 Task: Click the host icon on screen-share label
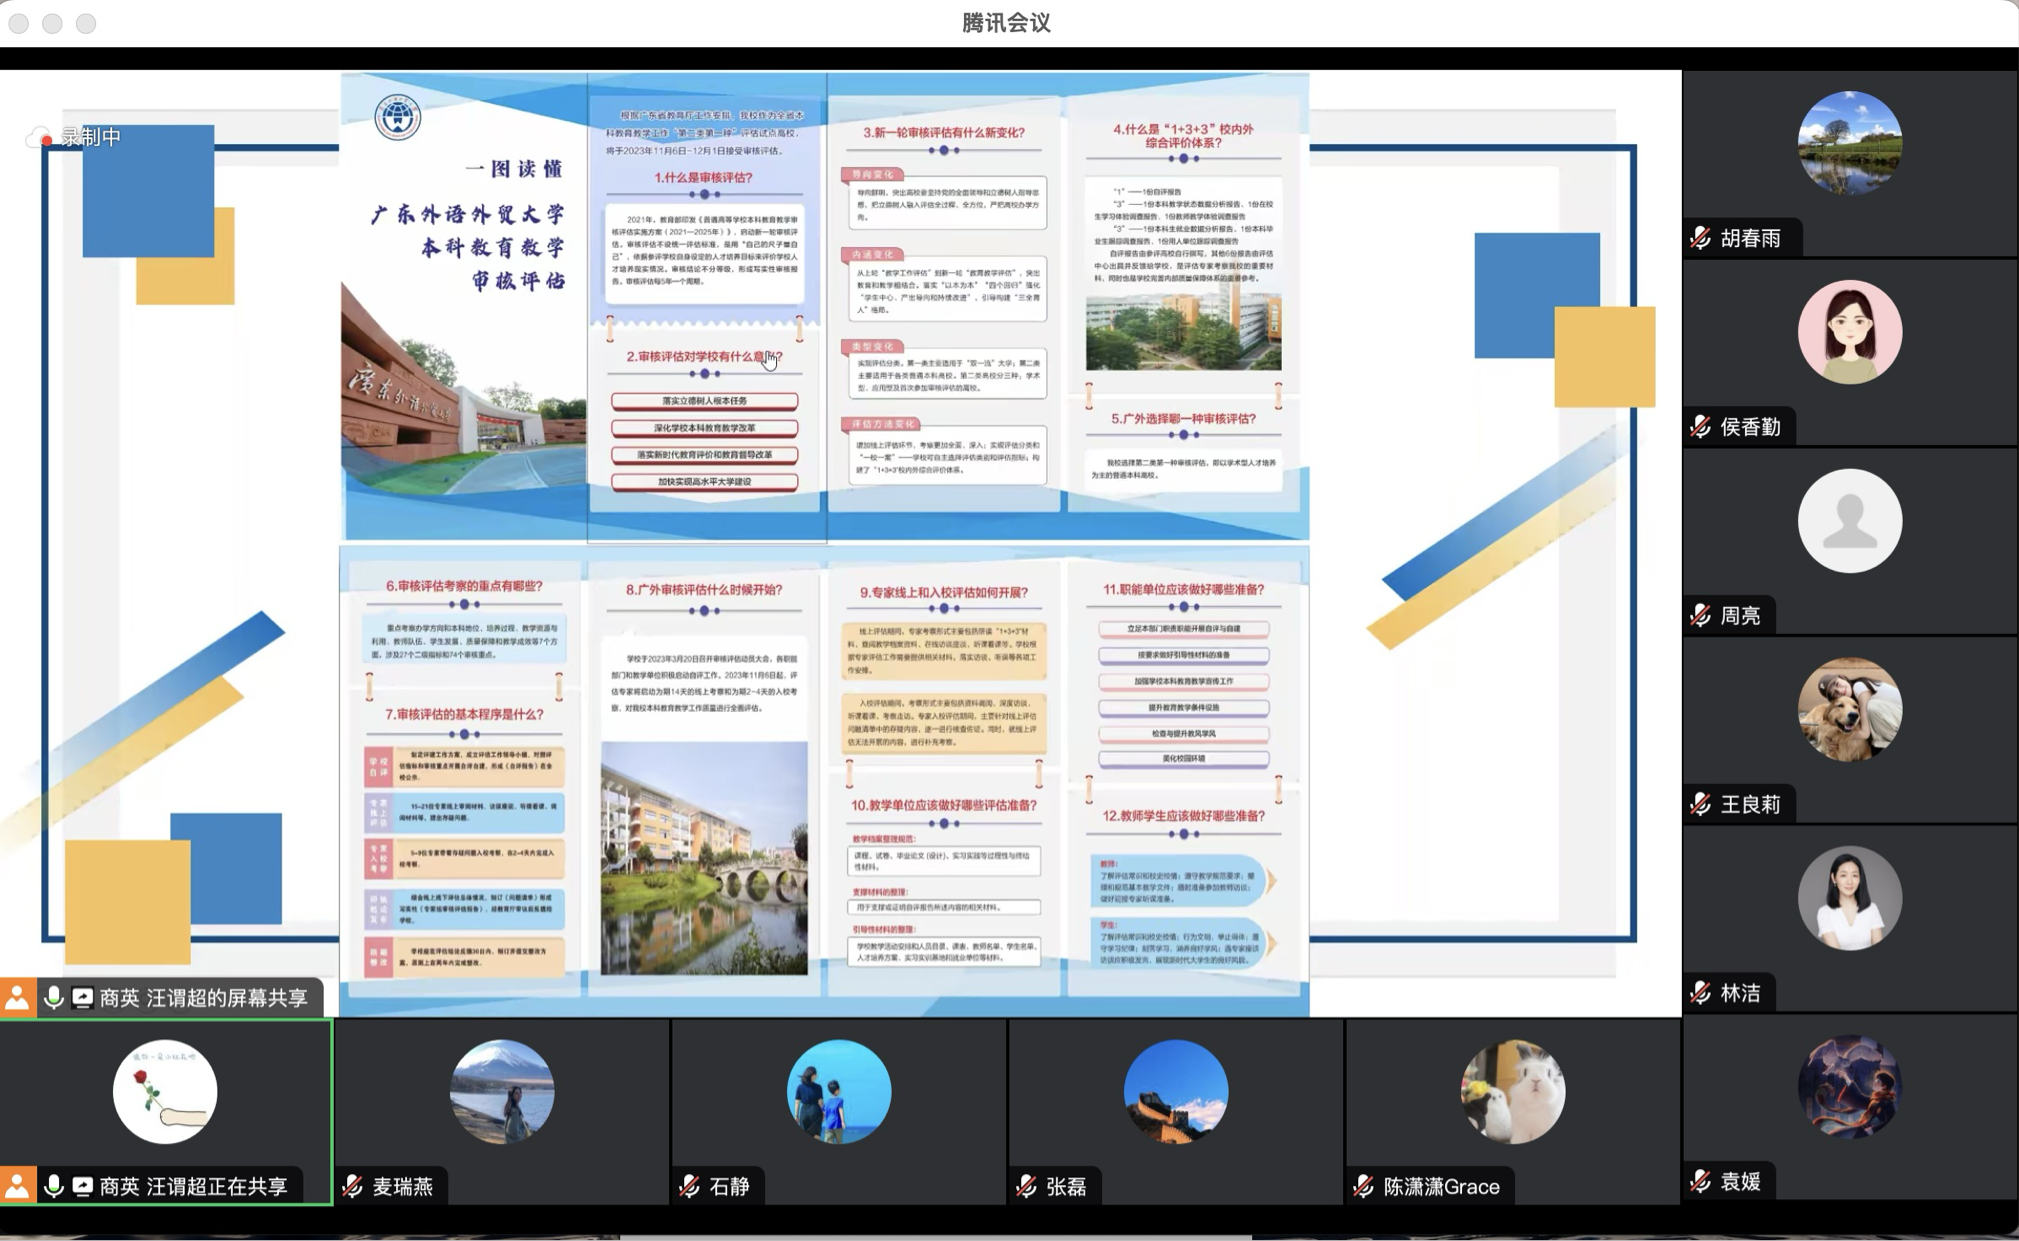click(17, 998)
